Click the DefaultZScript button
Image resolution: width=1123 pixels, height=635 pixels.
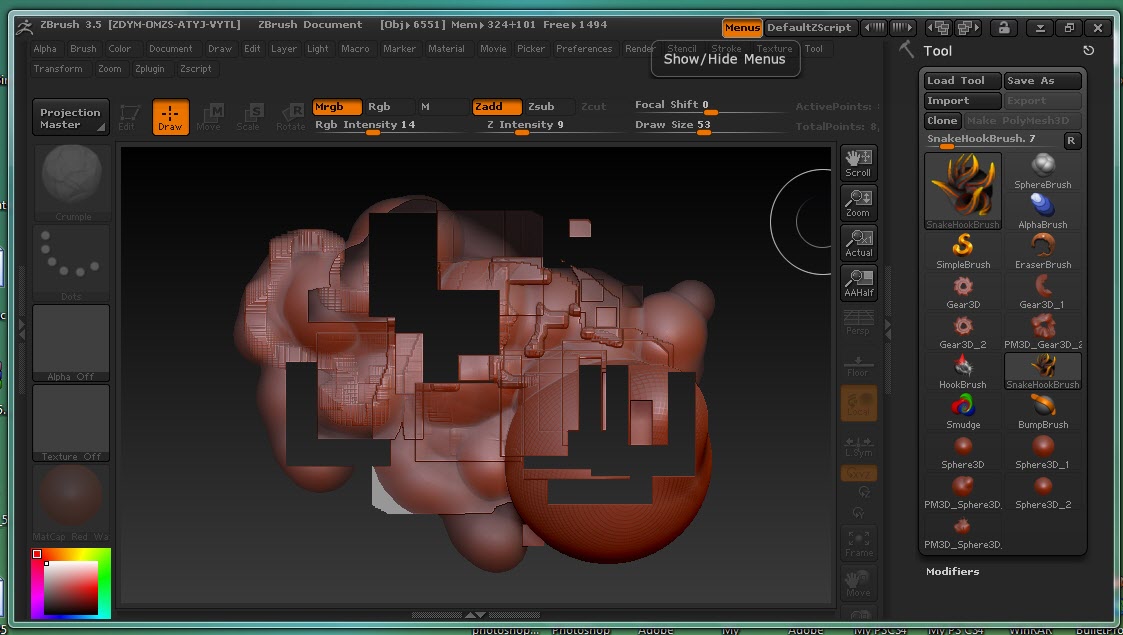point(809,28)
